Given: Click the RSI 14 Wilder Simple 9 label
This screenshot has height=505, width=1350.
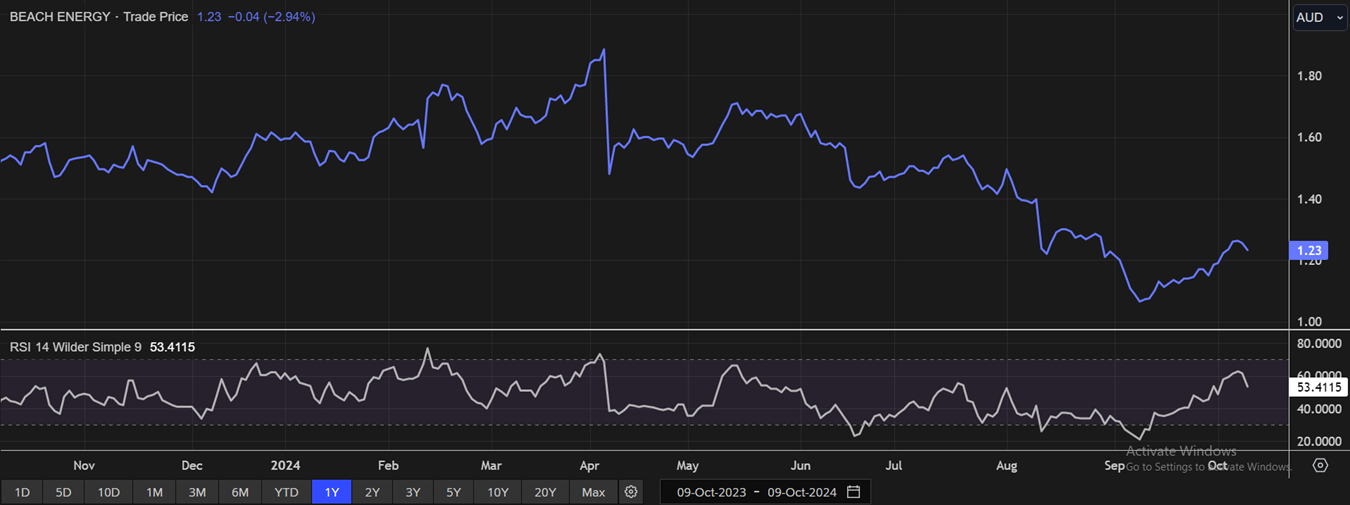Looking at the screenshot, I should [76, 347].
